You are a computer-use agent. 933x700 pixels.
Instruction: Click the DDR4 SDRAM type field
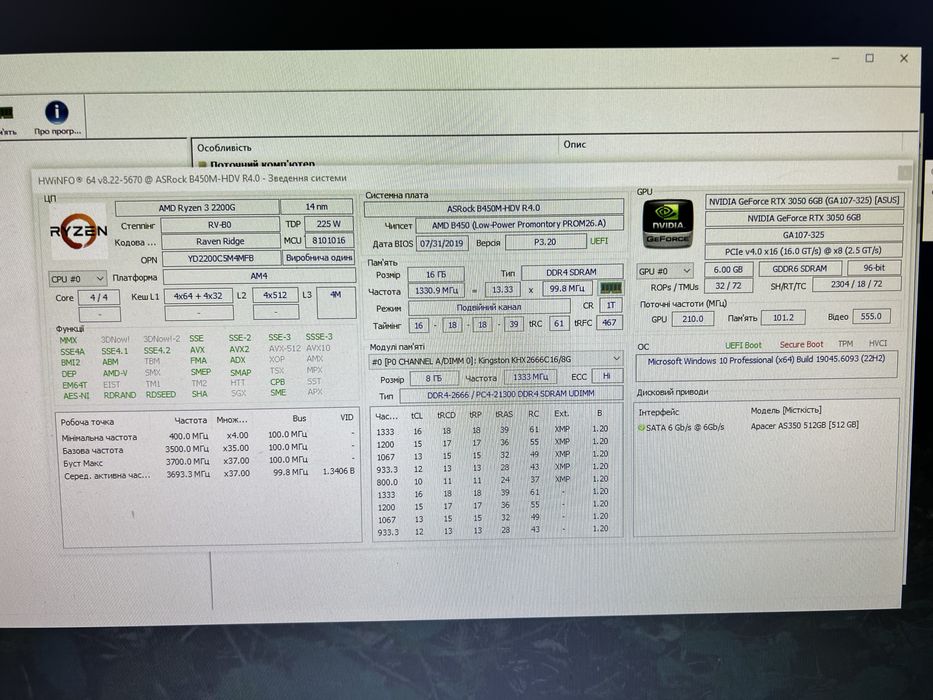coord(571,272)
